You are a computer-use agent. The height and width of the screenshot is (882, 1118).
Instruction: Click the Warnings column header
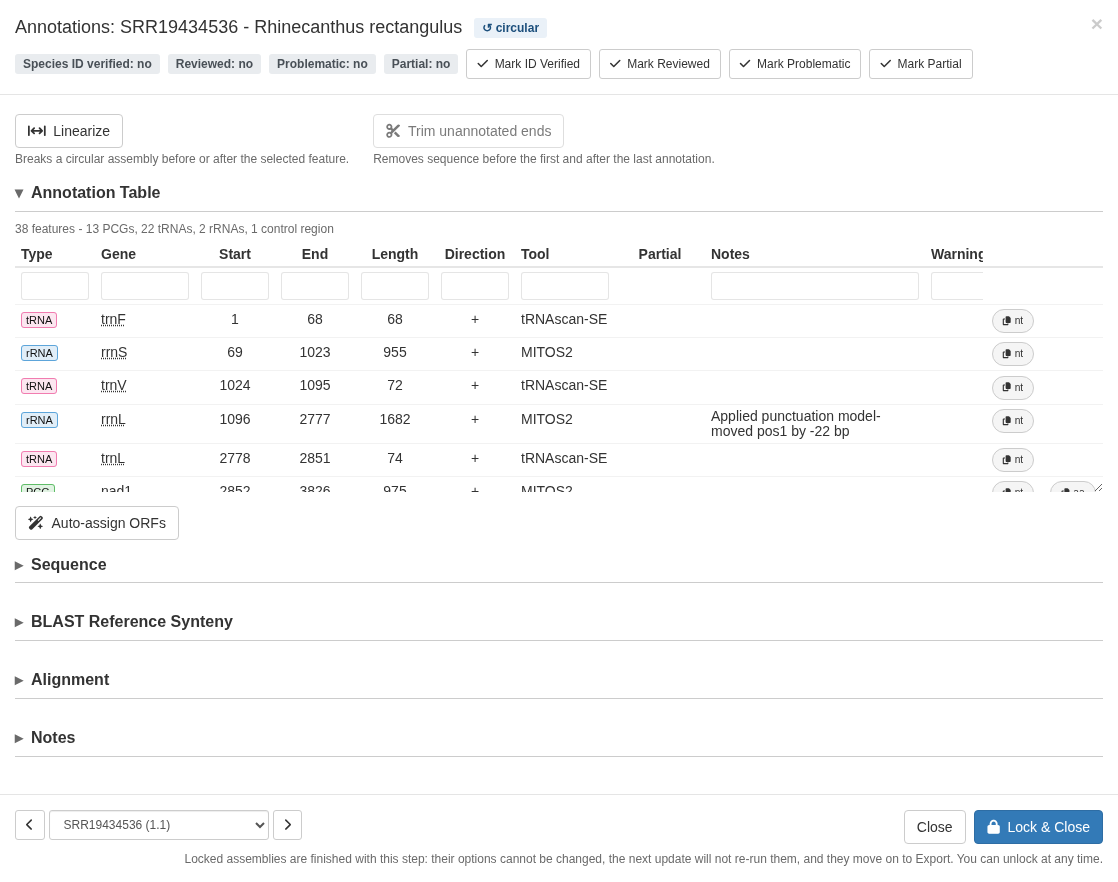(957, 255)
